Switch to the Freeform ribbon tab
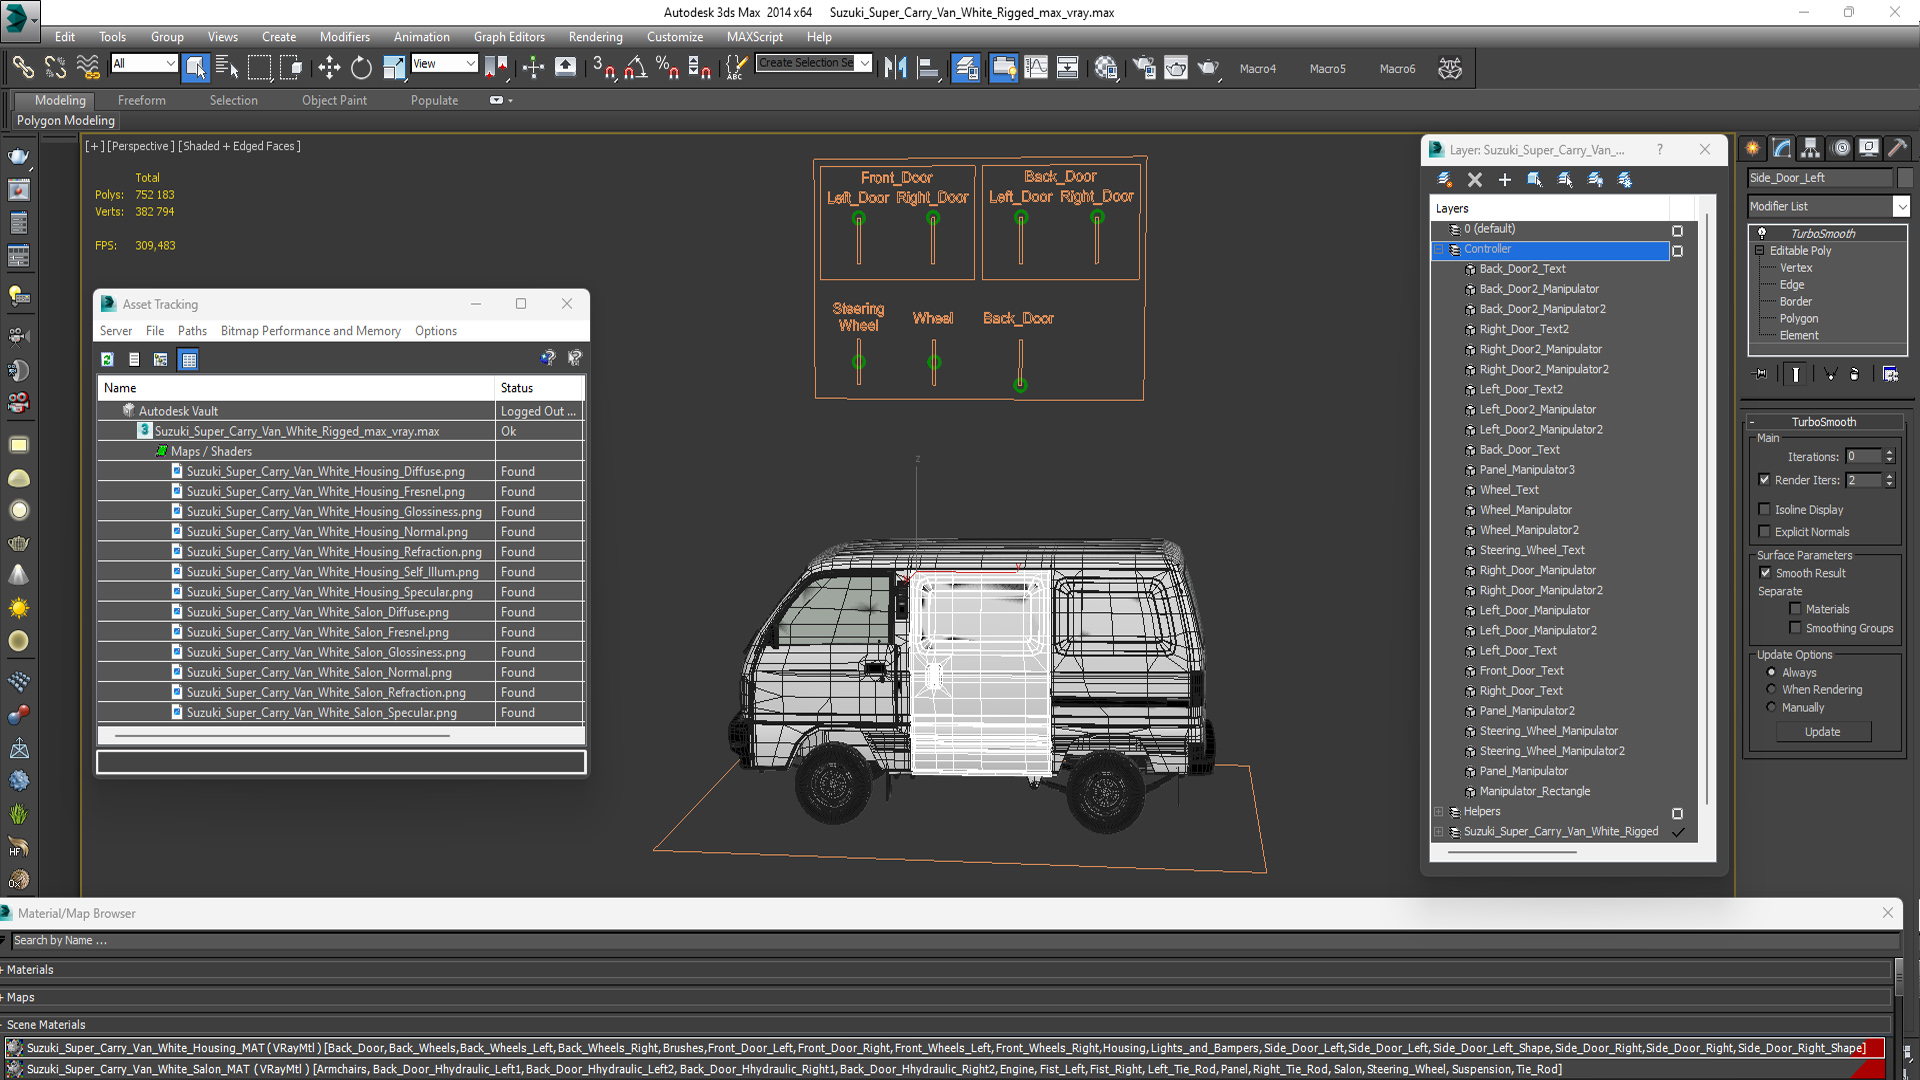Screen dimensions: 1920x1080 141,100
